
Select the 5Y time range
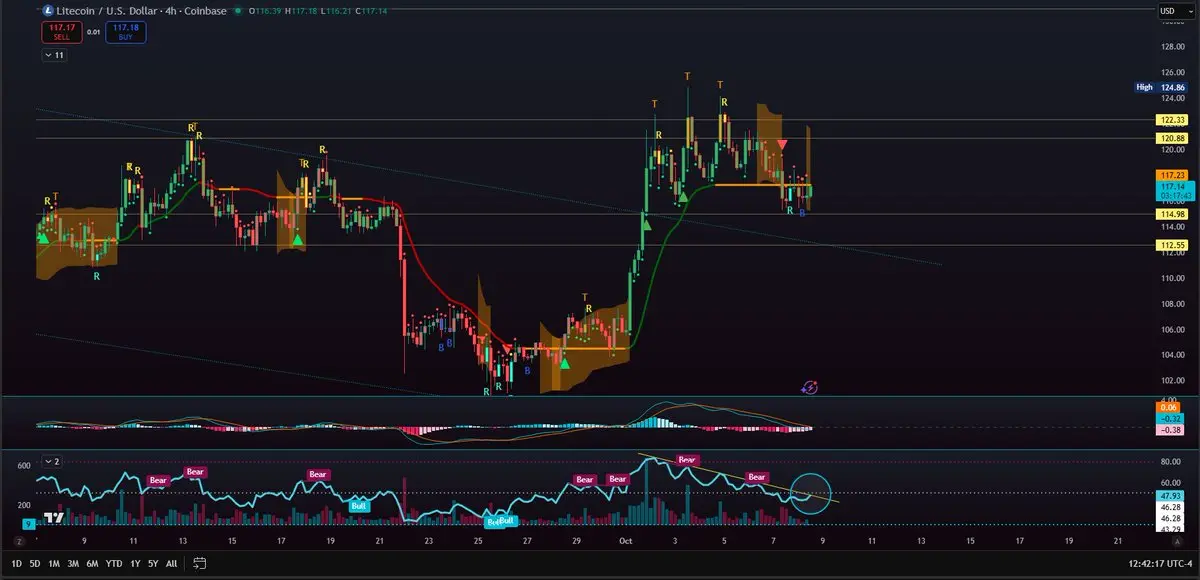153,563
